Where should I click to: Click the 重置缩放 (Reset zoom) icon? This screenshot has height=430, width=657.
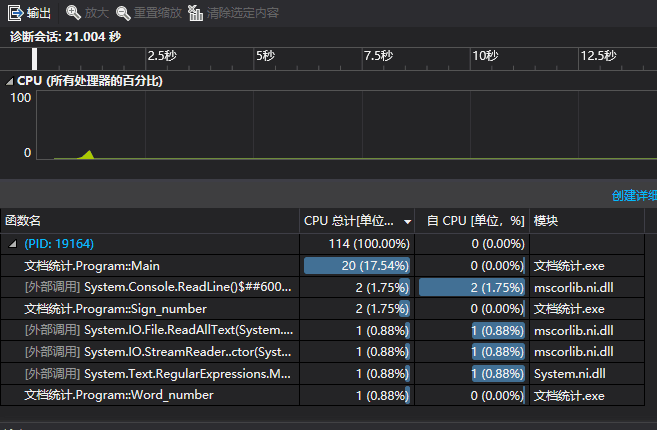[124, 13]
